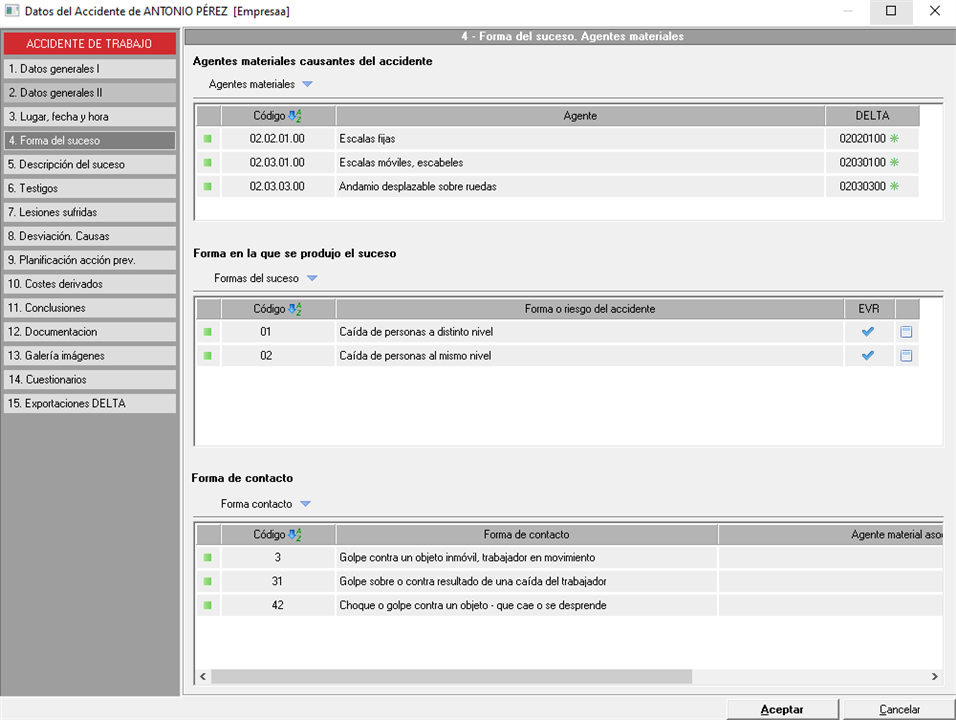Toggle EVR checkmark for Caída a distinto nivel

[x=868, y=332]
